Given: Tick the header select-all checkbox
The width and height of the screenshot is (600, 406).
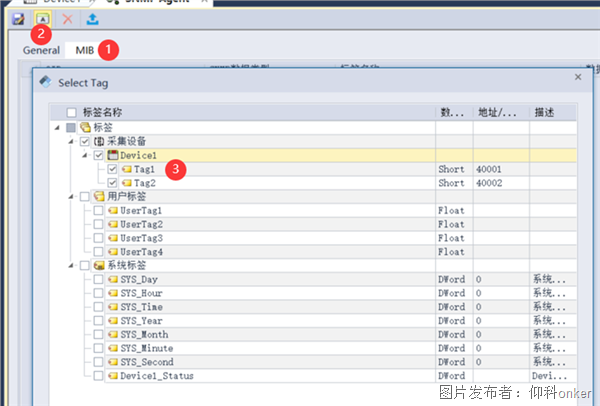Looking at the screenshot, I should pyautogui.click(x=71, y=112).
